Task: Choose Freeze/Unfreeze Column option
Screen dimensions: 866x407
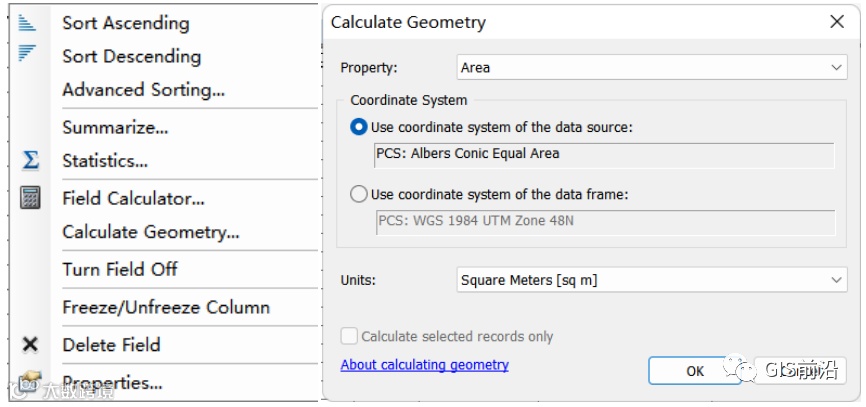Action: 166,307
